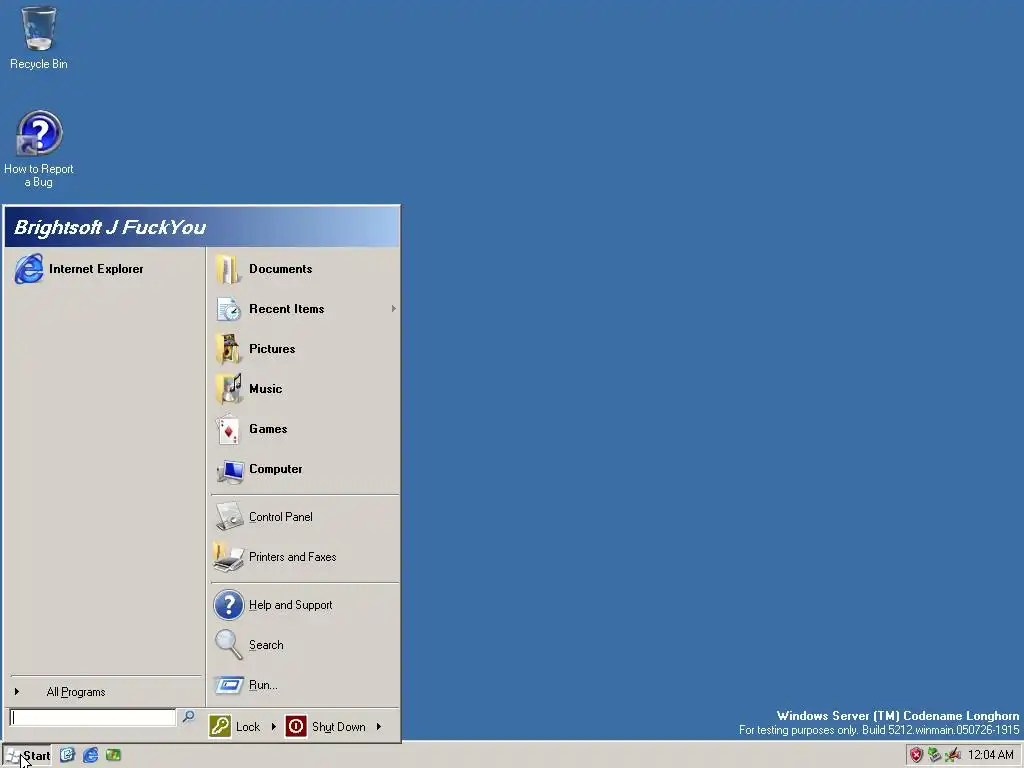The height and width of the screenshot is (768, 1024).
Task: Expand All Programs
Action: (104, 692)
